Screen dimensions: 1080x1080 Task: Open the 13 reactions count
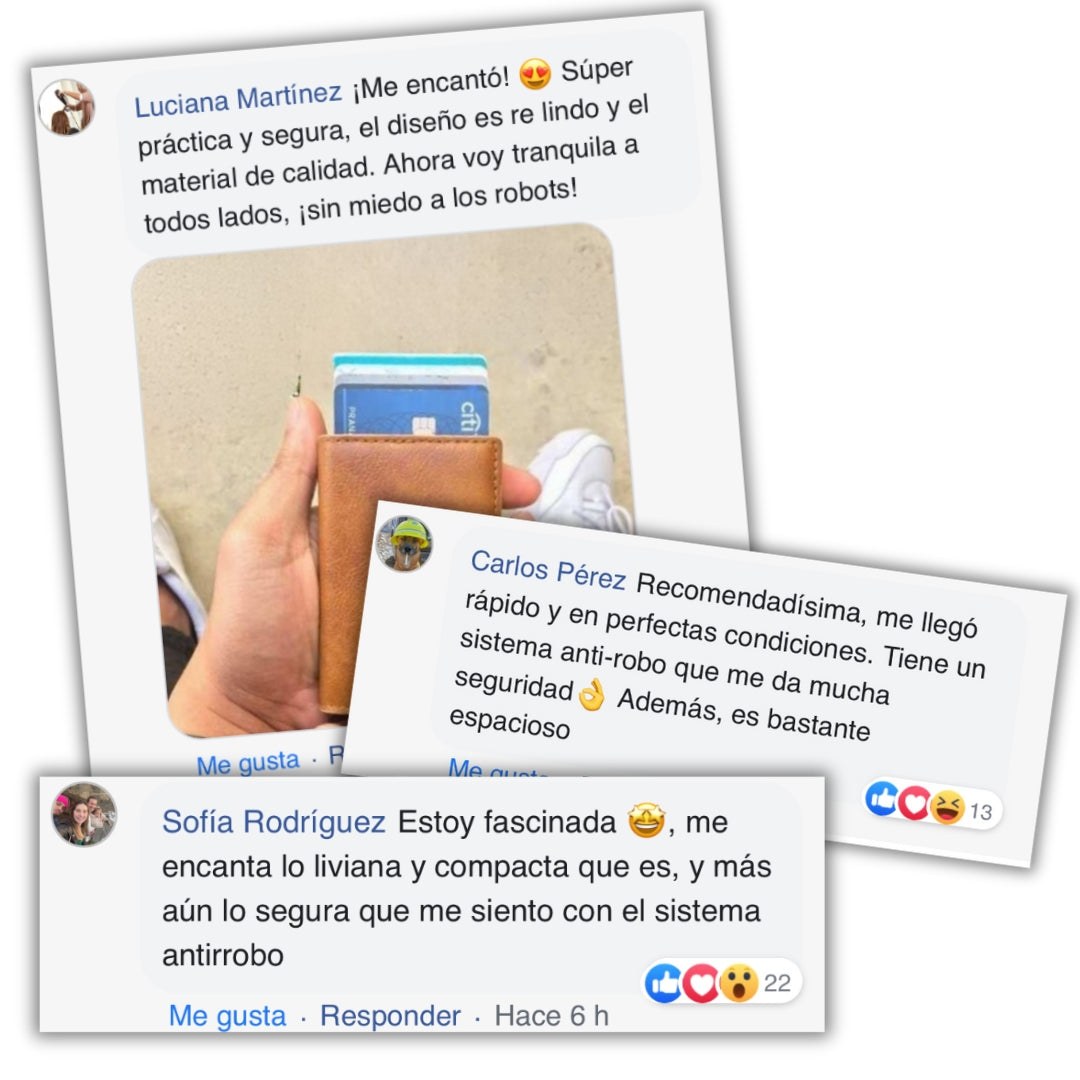[981, 811]
